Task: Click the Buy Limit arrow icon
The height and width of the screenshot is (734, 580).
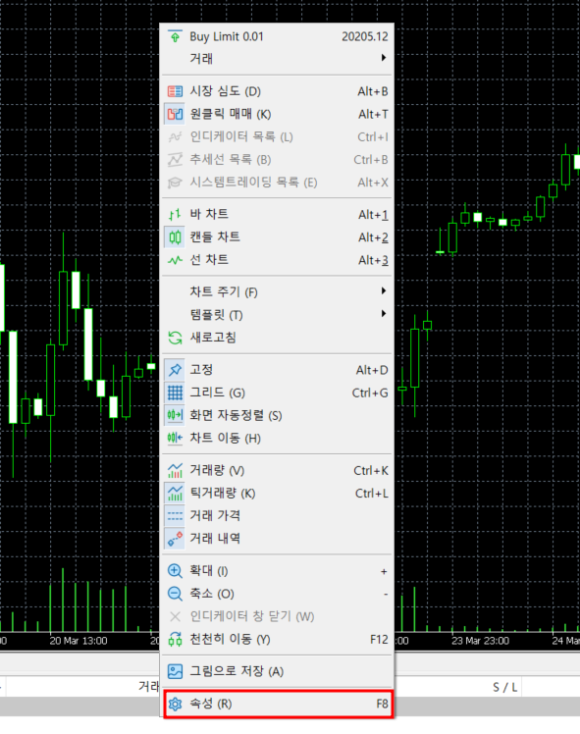Action: (175, 37)
